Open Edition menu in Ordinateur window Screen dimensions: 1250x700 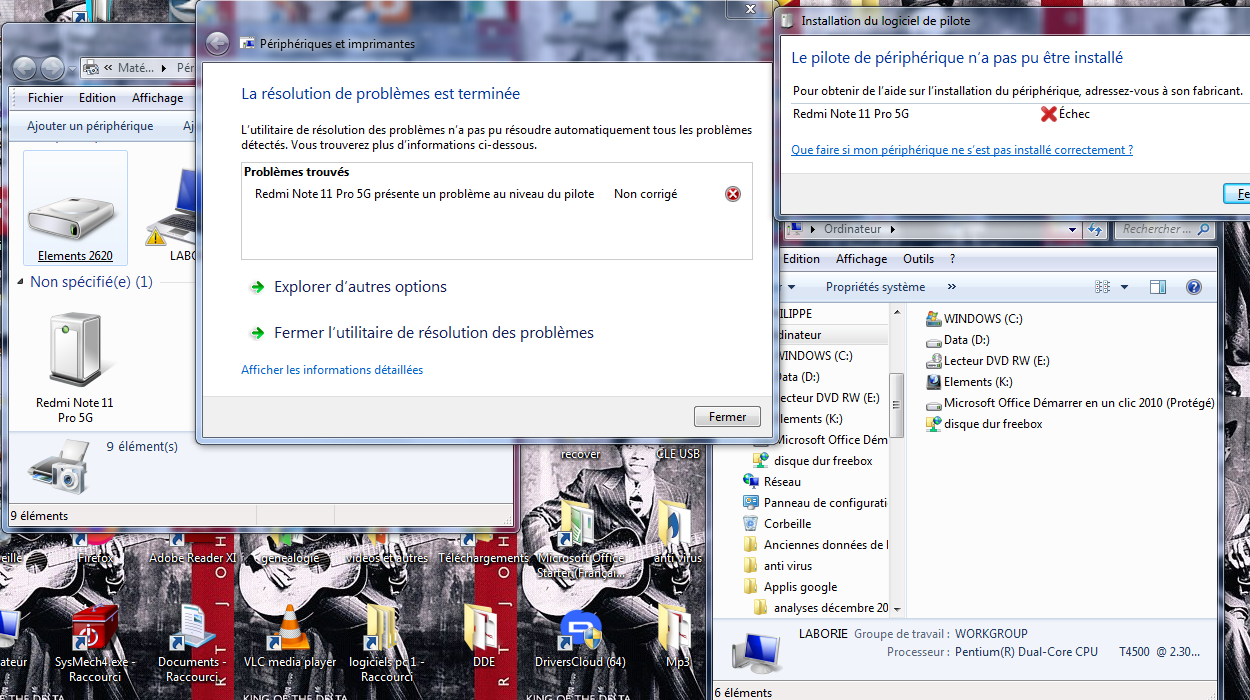click(801, 259)
